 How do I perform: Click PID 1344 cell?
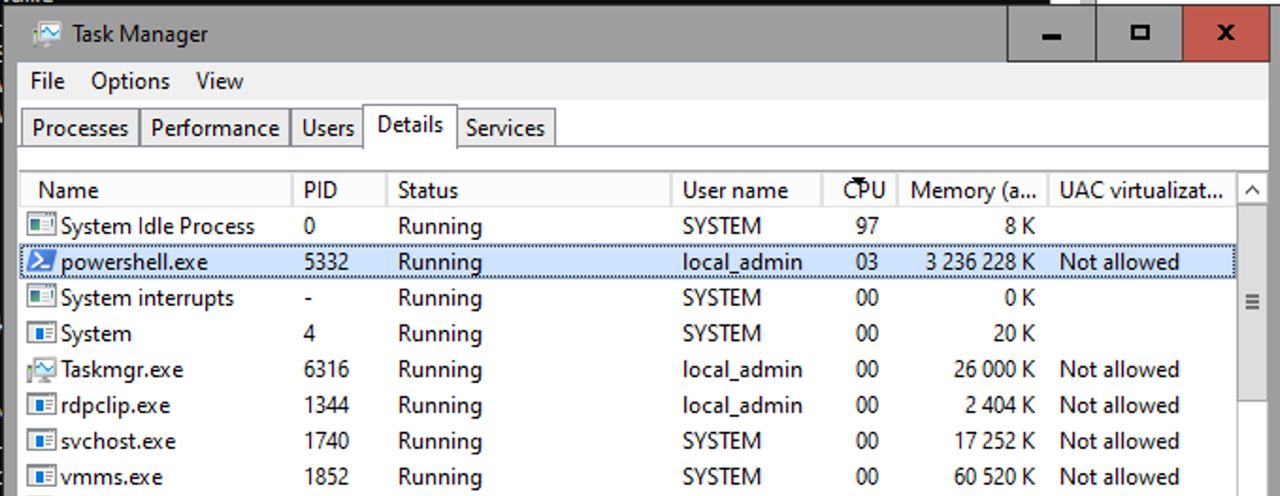(326, 406)
